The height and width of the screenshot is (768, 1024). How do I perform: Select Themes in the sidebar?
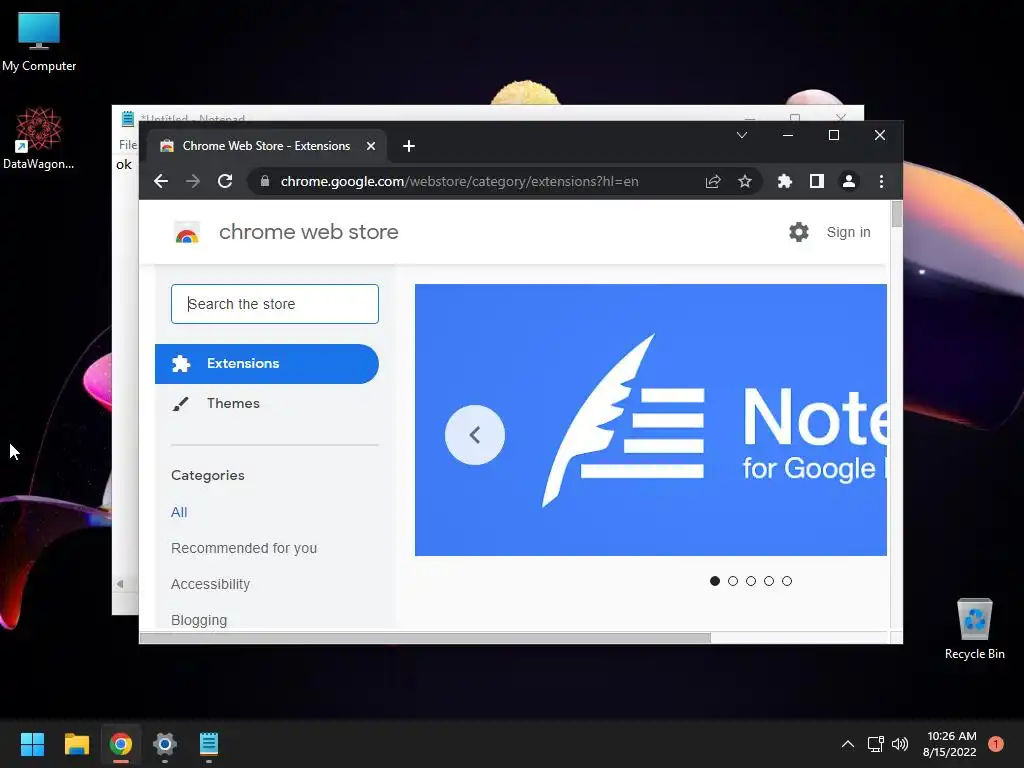[x=232, y=404]
